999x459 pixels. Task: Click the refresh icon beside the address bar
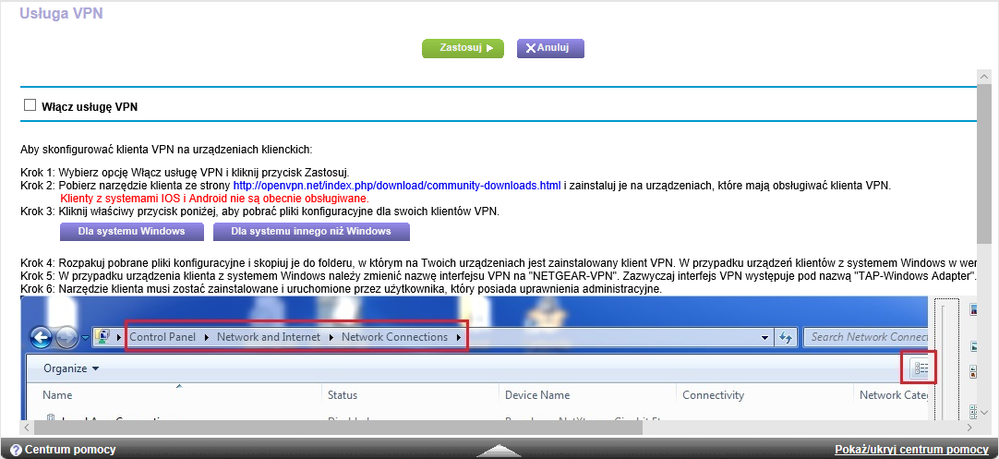[x=786, y=337]
